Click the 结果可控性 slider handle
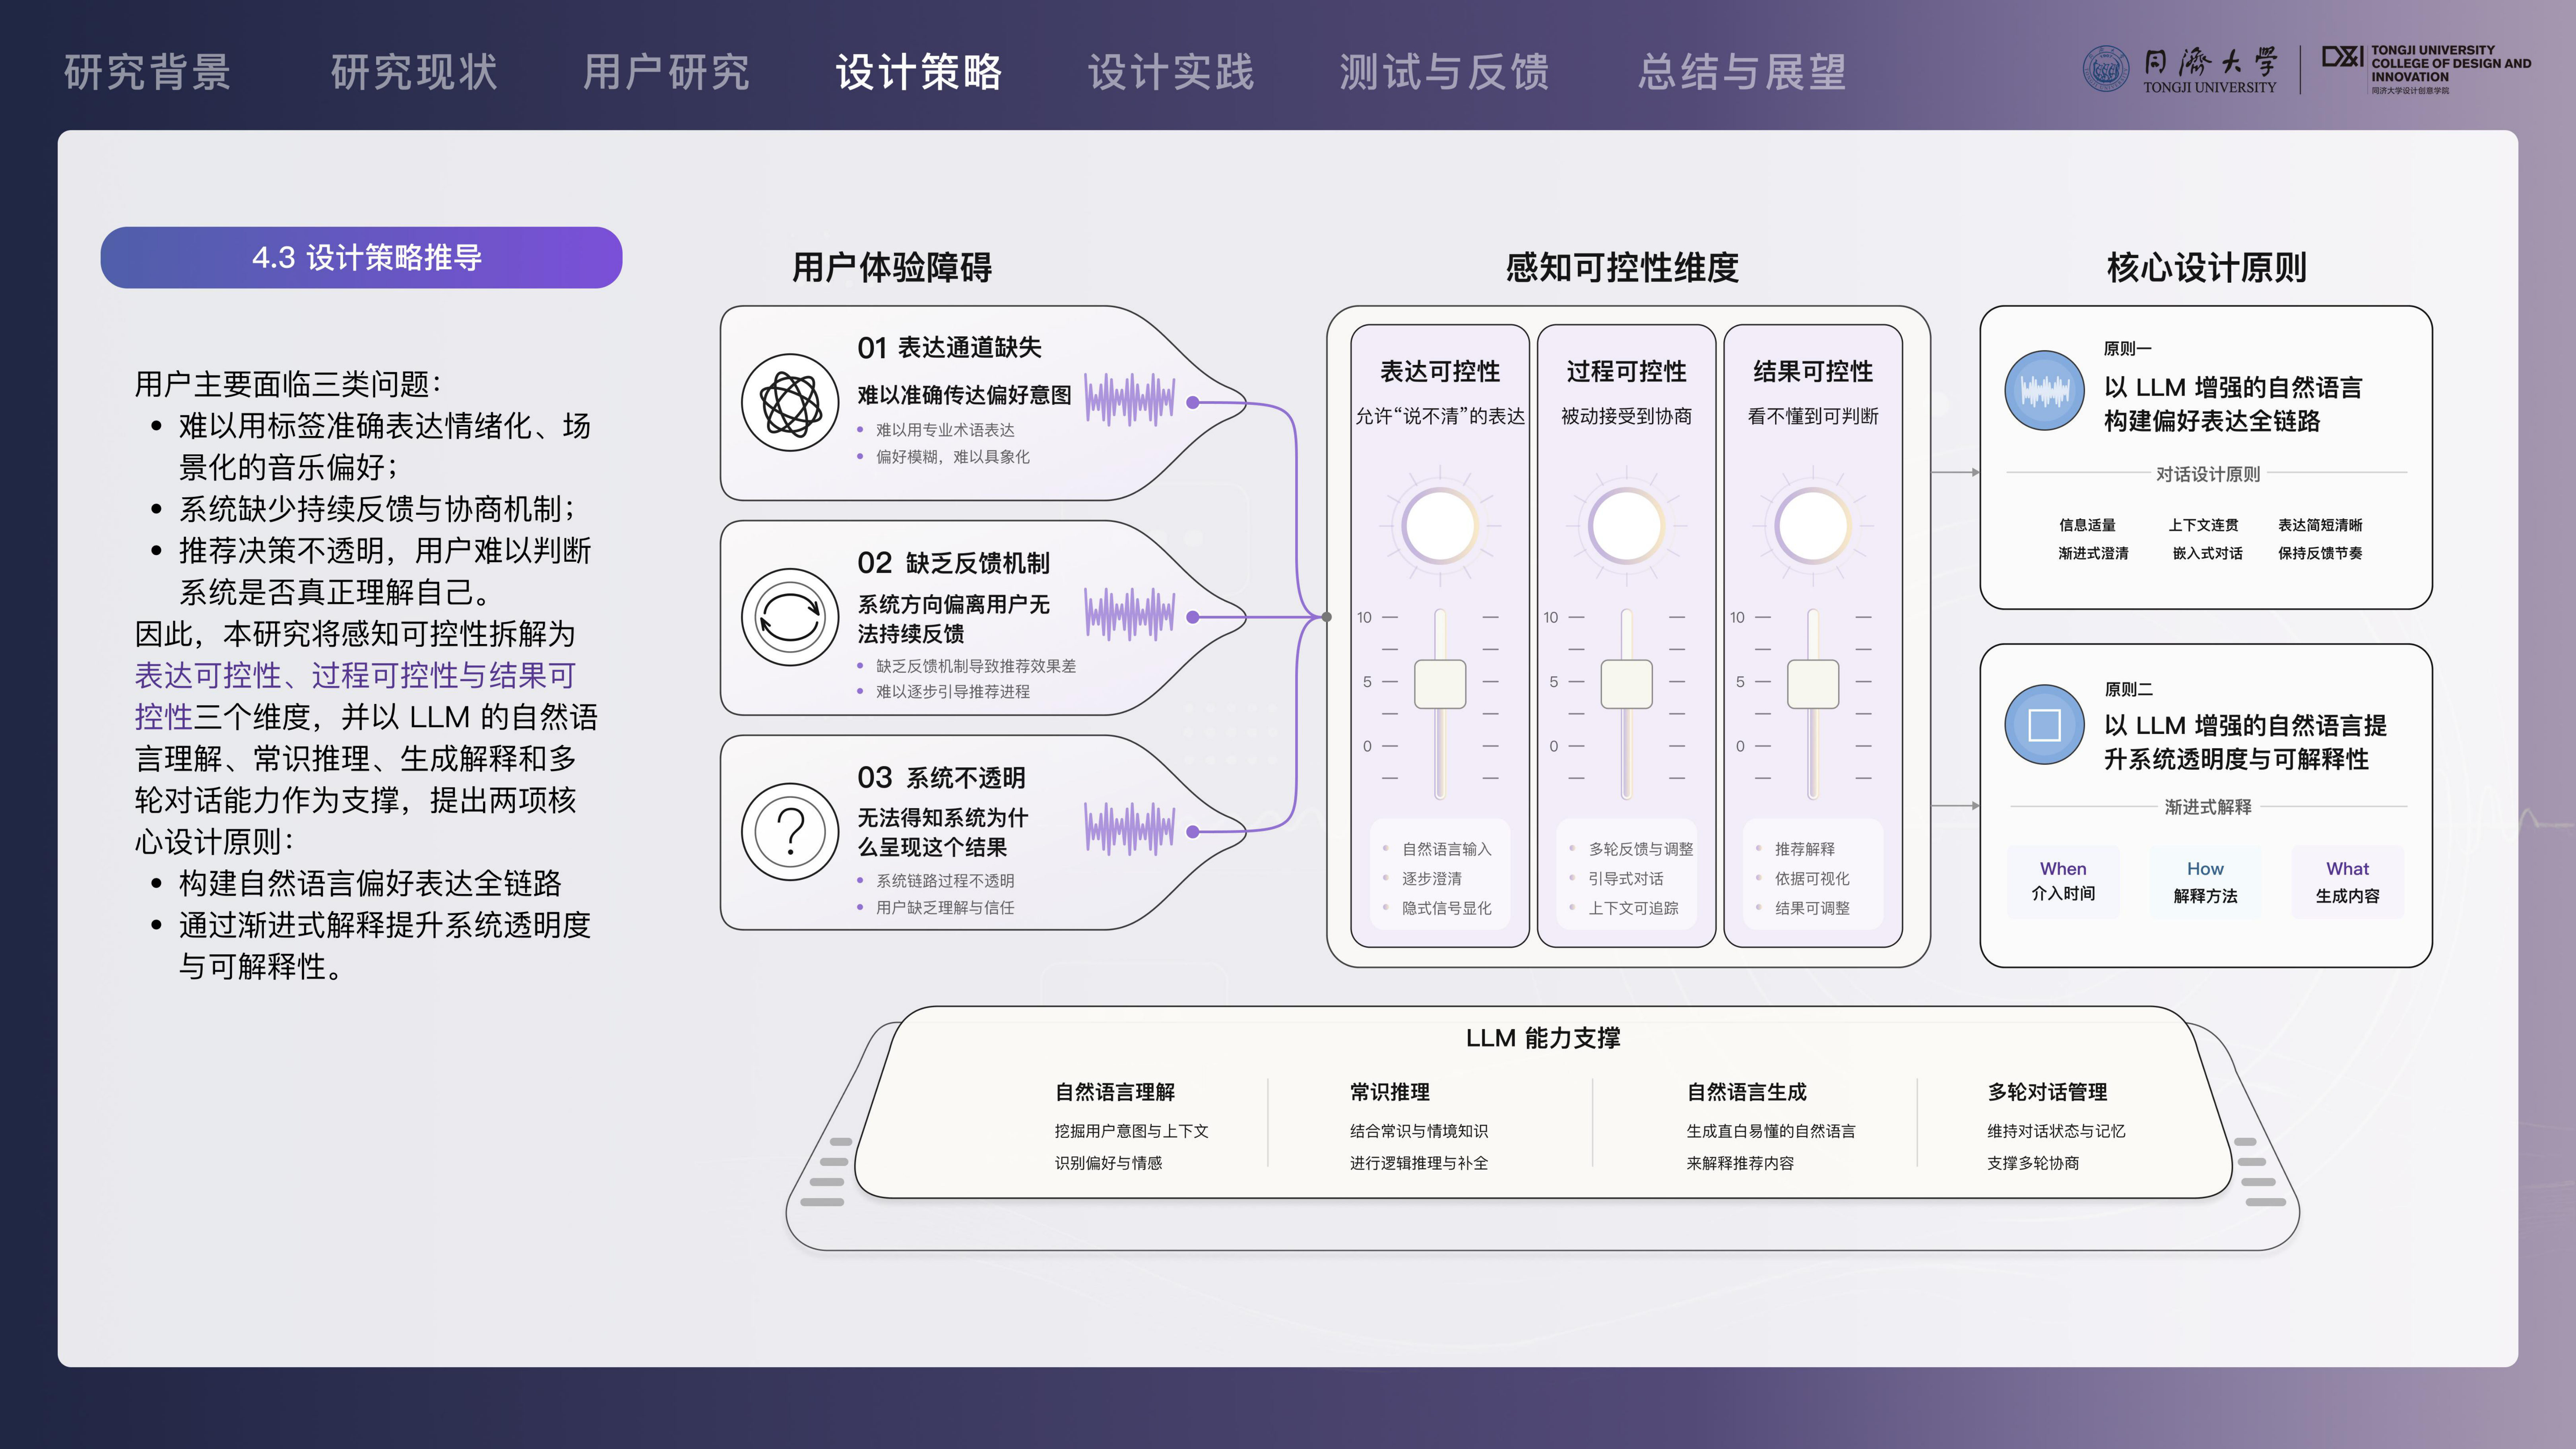The width and height of the screenshot is (2576, 1449). click(x=1813, y=684)
